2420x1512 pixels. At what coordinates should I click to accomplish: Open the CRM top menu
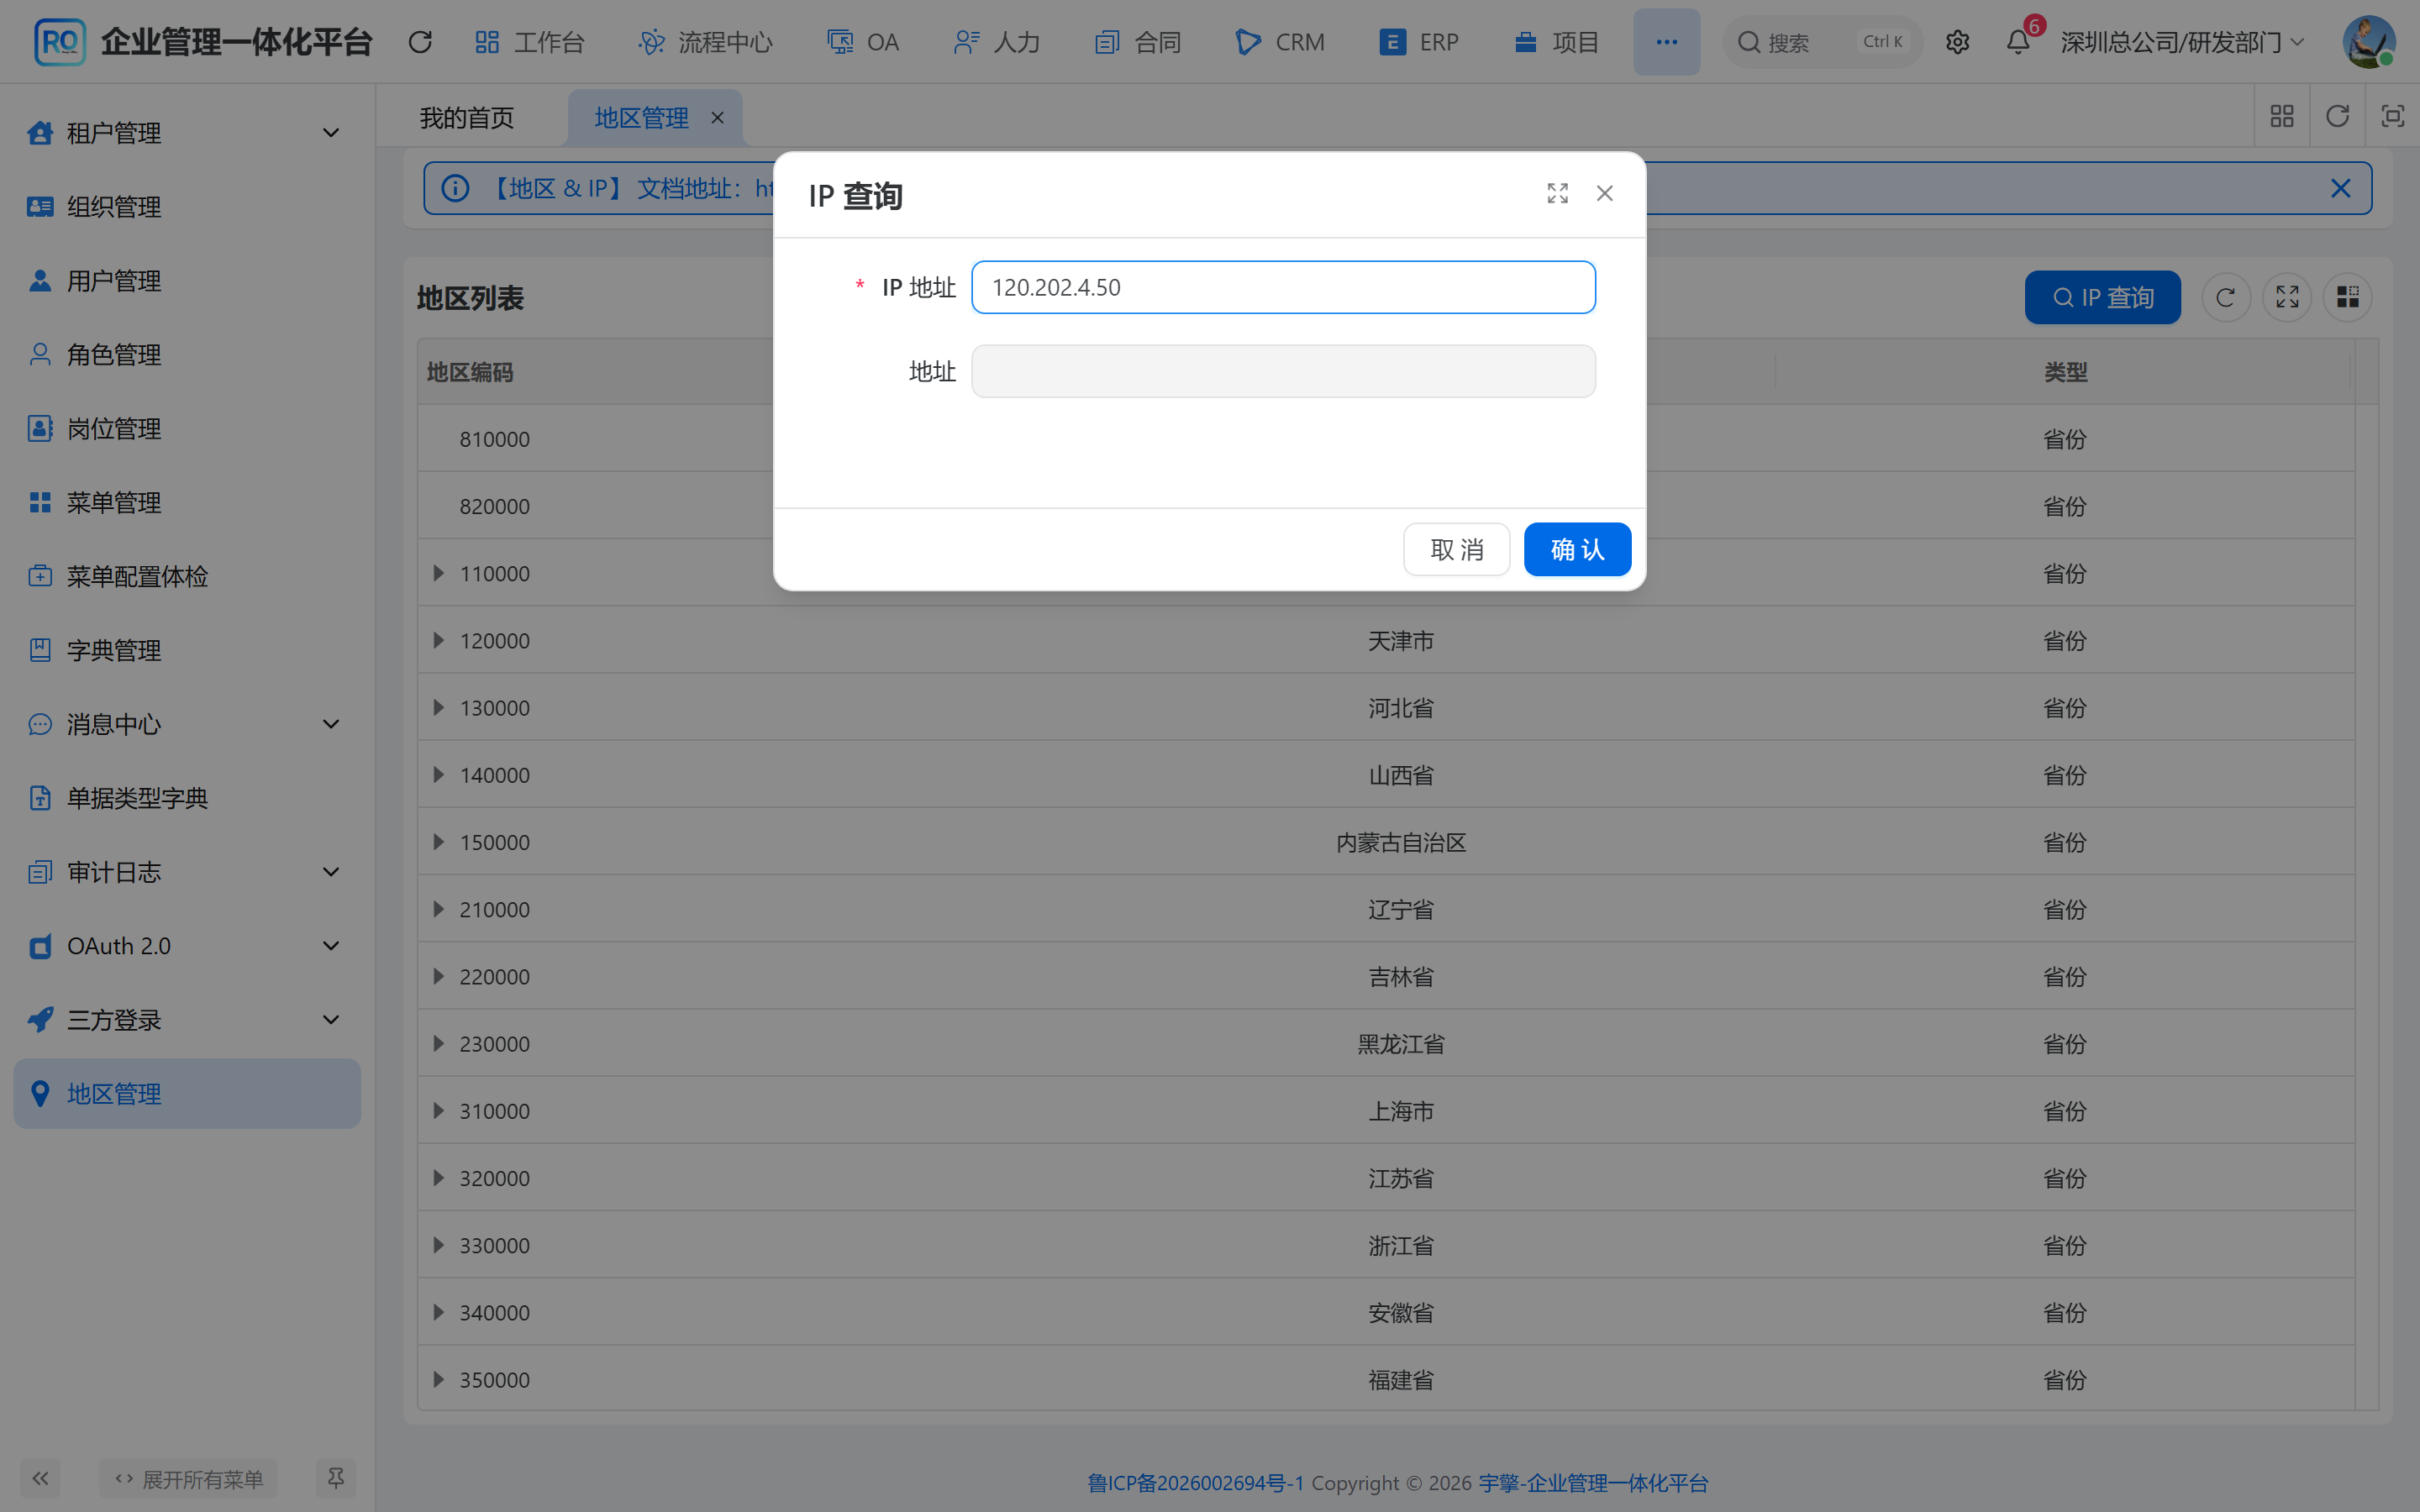[x=1280, y=42]
